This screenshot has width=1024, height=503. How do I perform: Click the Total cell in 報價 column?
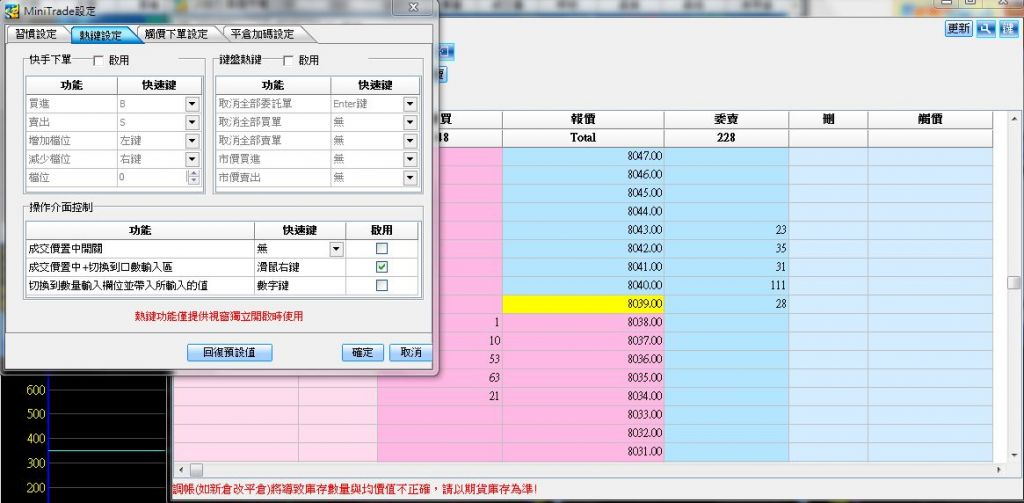(583, 138)
